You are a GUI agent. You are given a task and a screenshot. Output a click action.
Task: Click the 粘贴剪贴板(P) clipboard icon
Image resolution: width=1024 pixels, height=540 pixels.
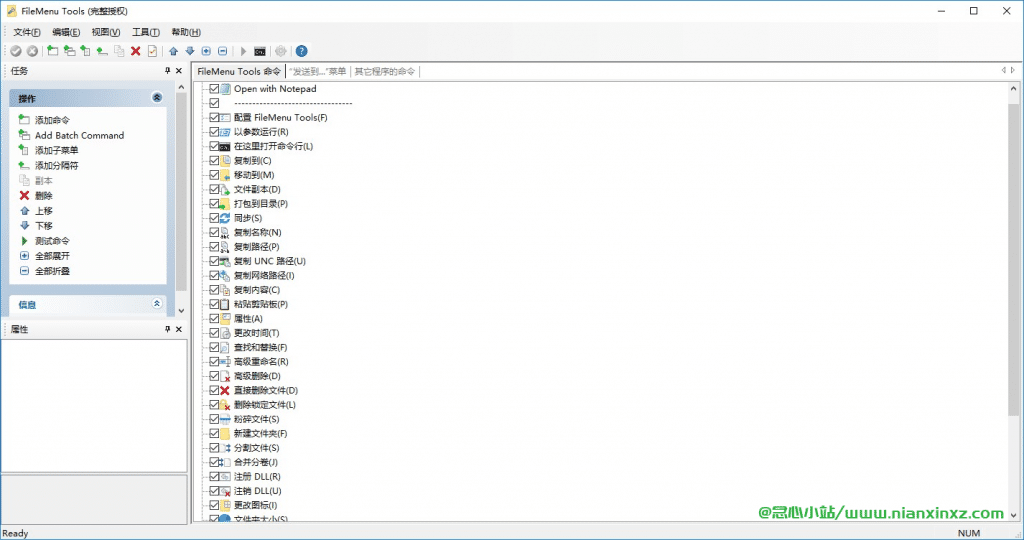(x=225, y=304)
